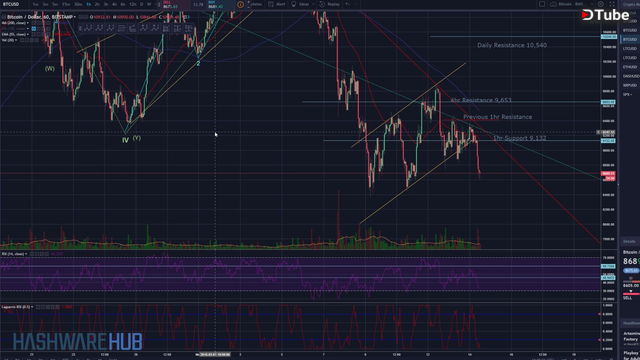Click the Headlines section header
Image resolution: width=640 pixels, height=360 pixels.
tap(631, 323)
